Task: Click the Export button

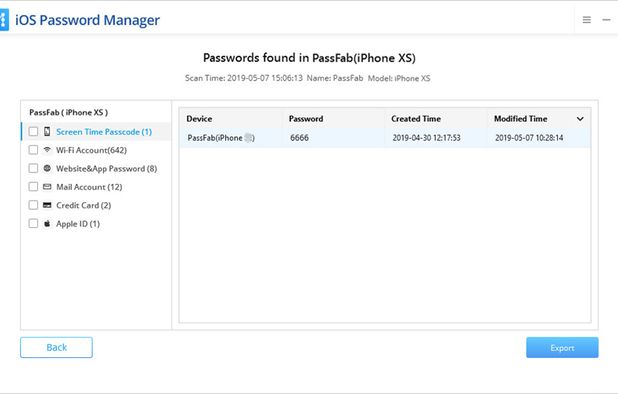Action: pos(562,348)
